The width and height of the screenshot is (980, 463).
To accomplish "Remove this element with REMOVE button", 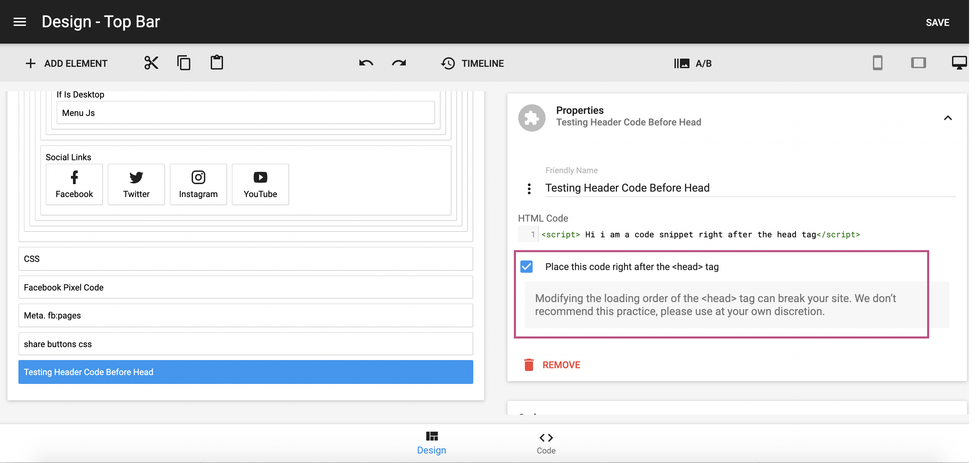I will pyautogui.click(x=552, y=365).
